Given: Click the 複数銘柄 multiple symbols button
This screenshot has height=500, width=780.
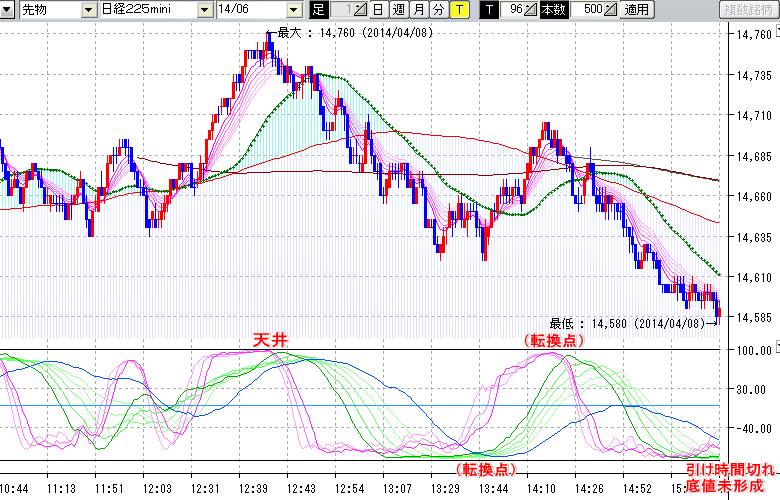Looking at the screenshot, I should point(750,9).
